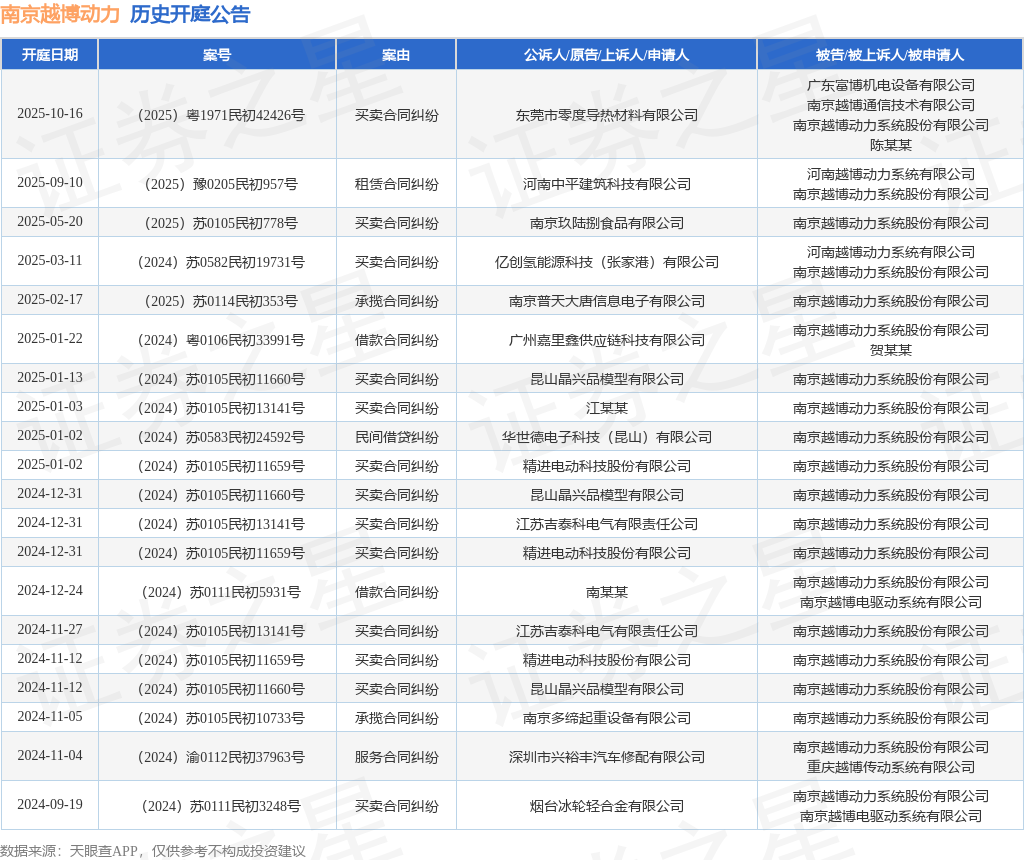Click plaintiff 河南中平建筑科技有限公司

coord(606,184)
